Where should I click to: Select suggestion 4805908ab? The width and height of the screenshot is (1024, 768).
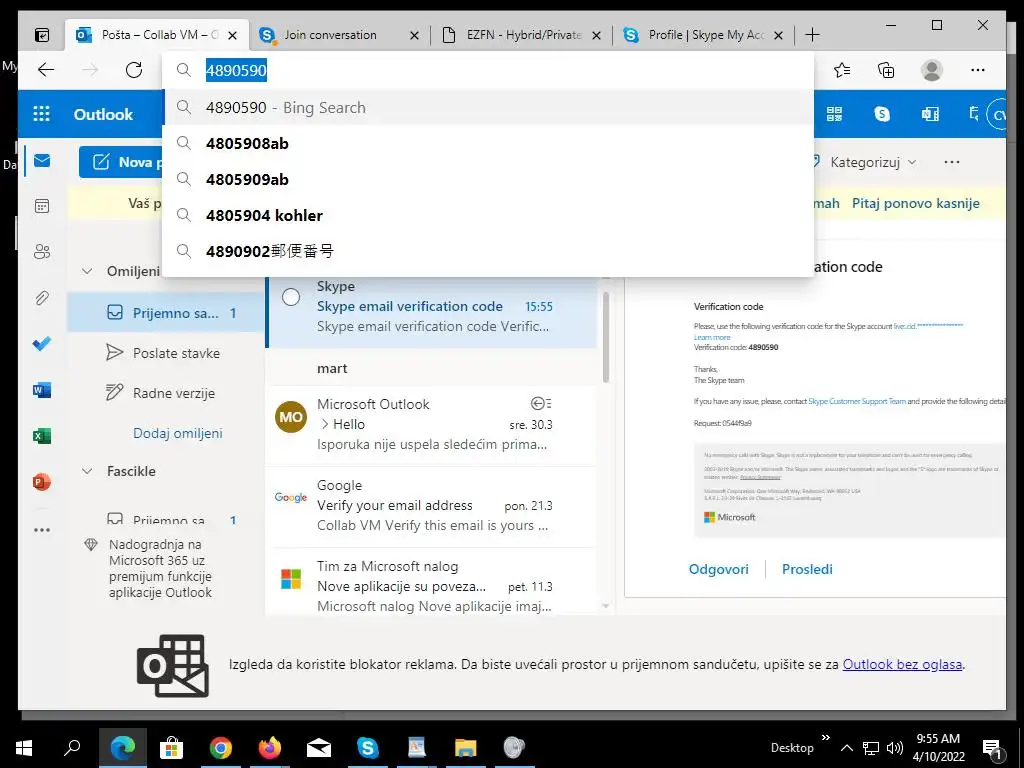[489, 144]
